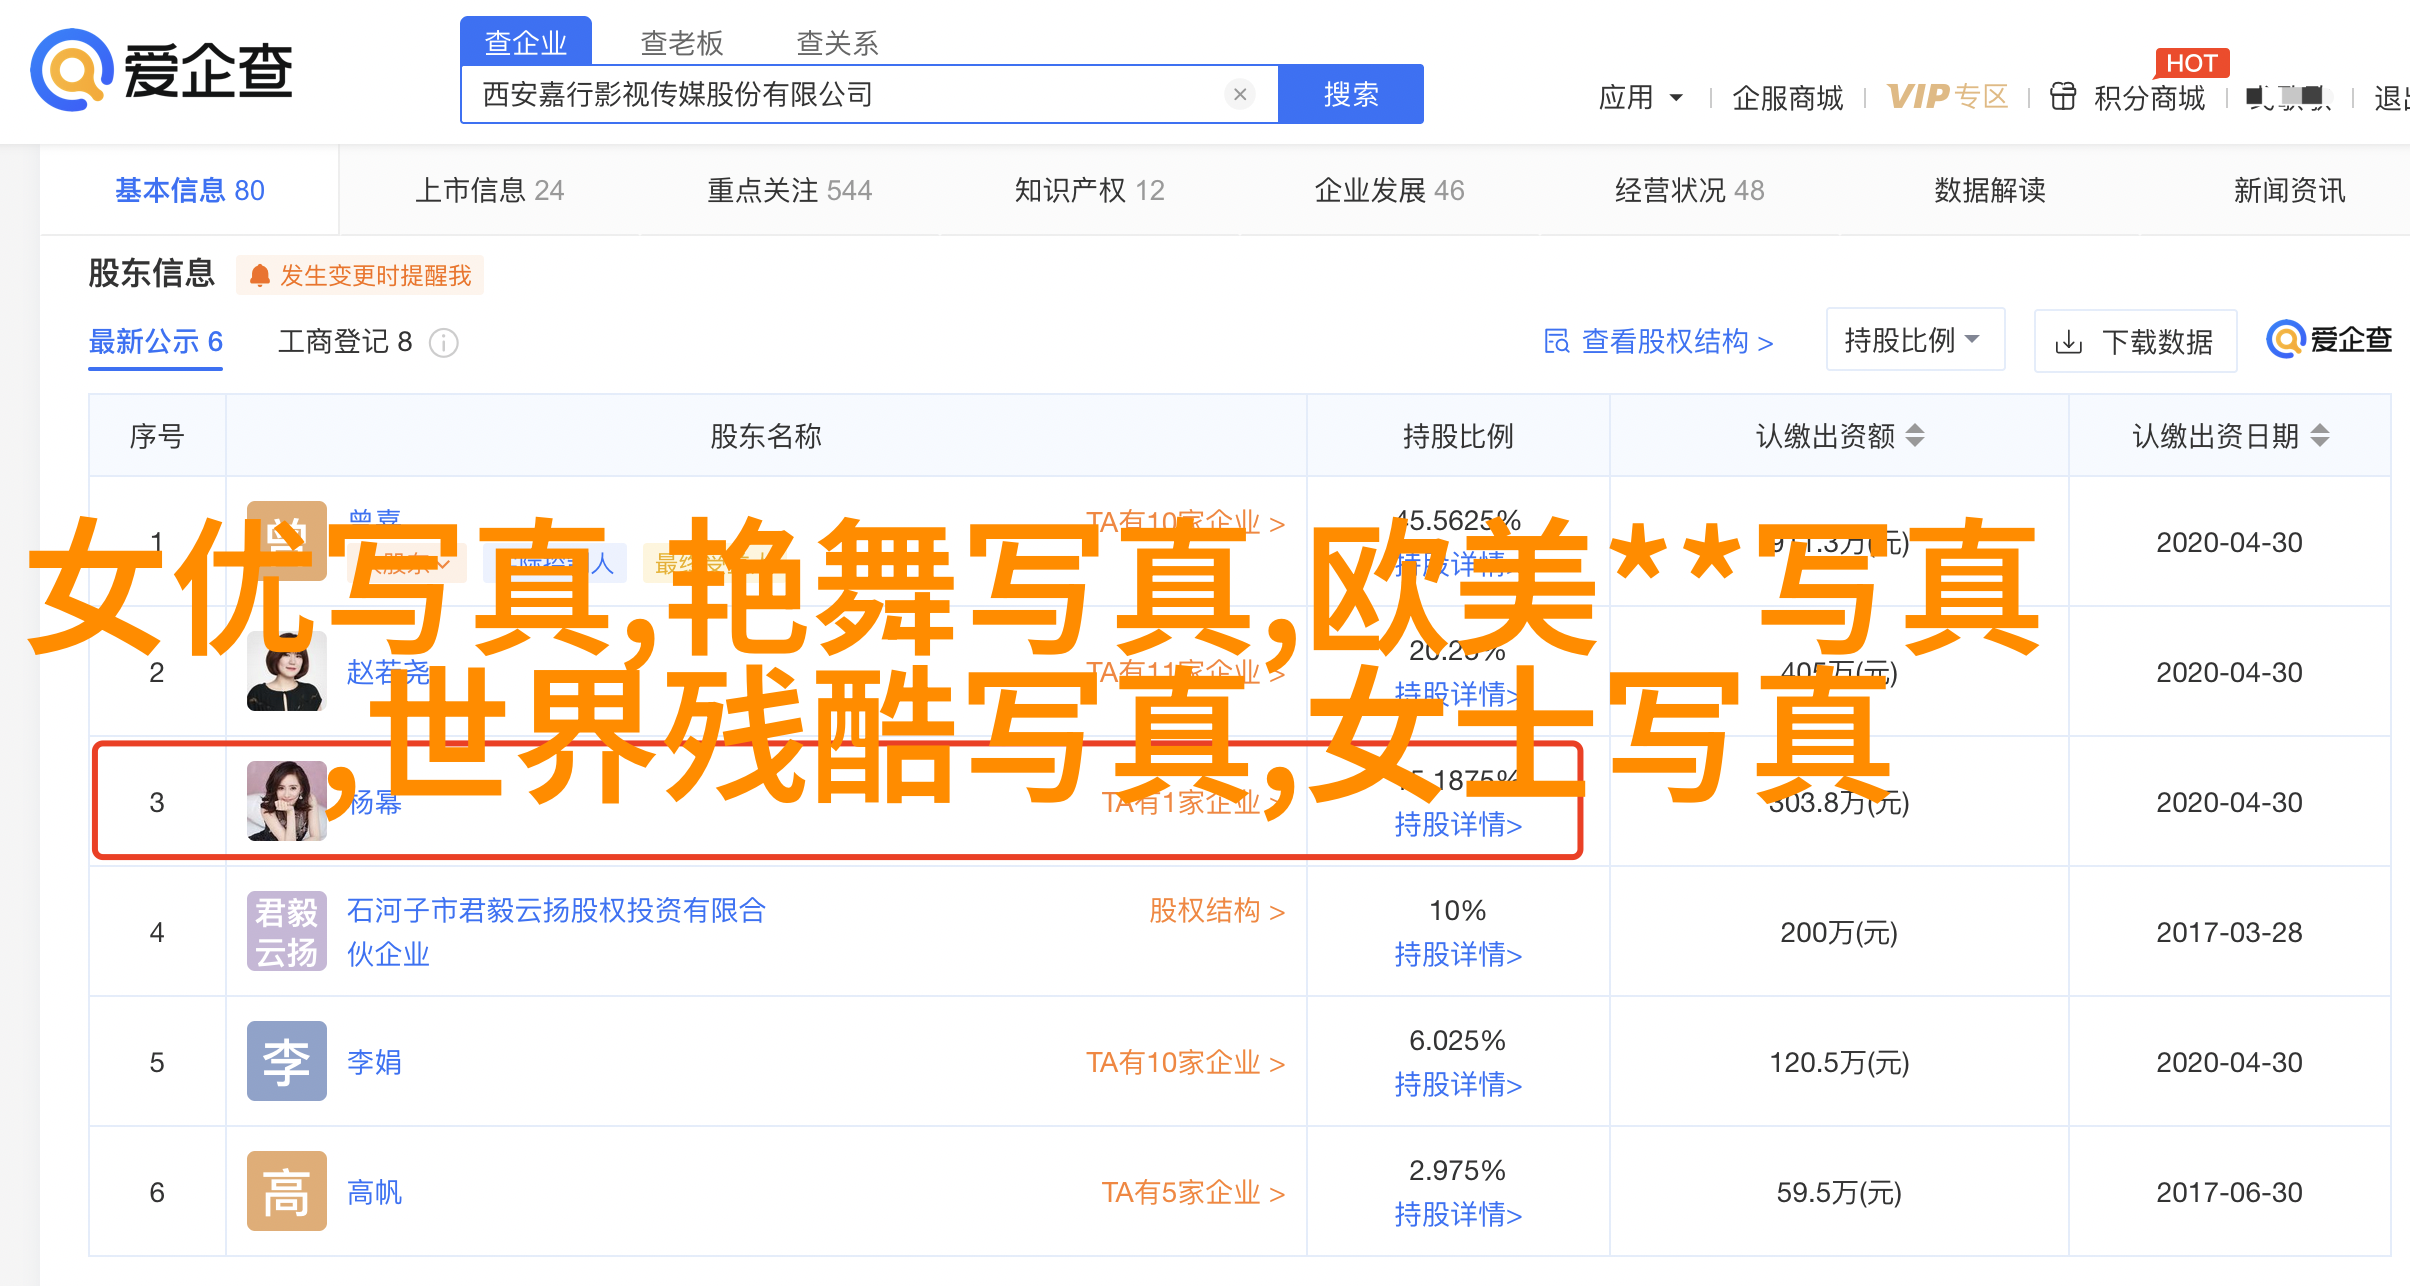This screenshot has height=1286, width=2410.
Task: Click 发生变更时提醒我 bell reminder
Action: 360,275
